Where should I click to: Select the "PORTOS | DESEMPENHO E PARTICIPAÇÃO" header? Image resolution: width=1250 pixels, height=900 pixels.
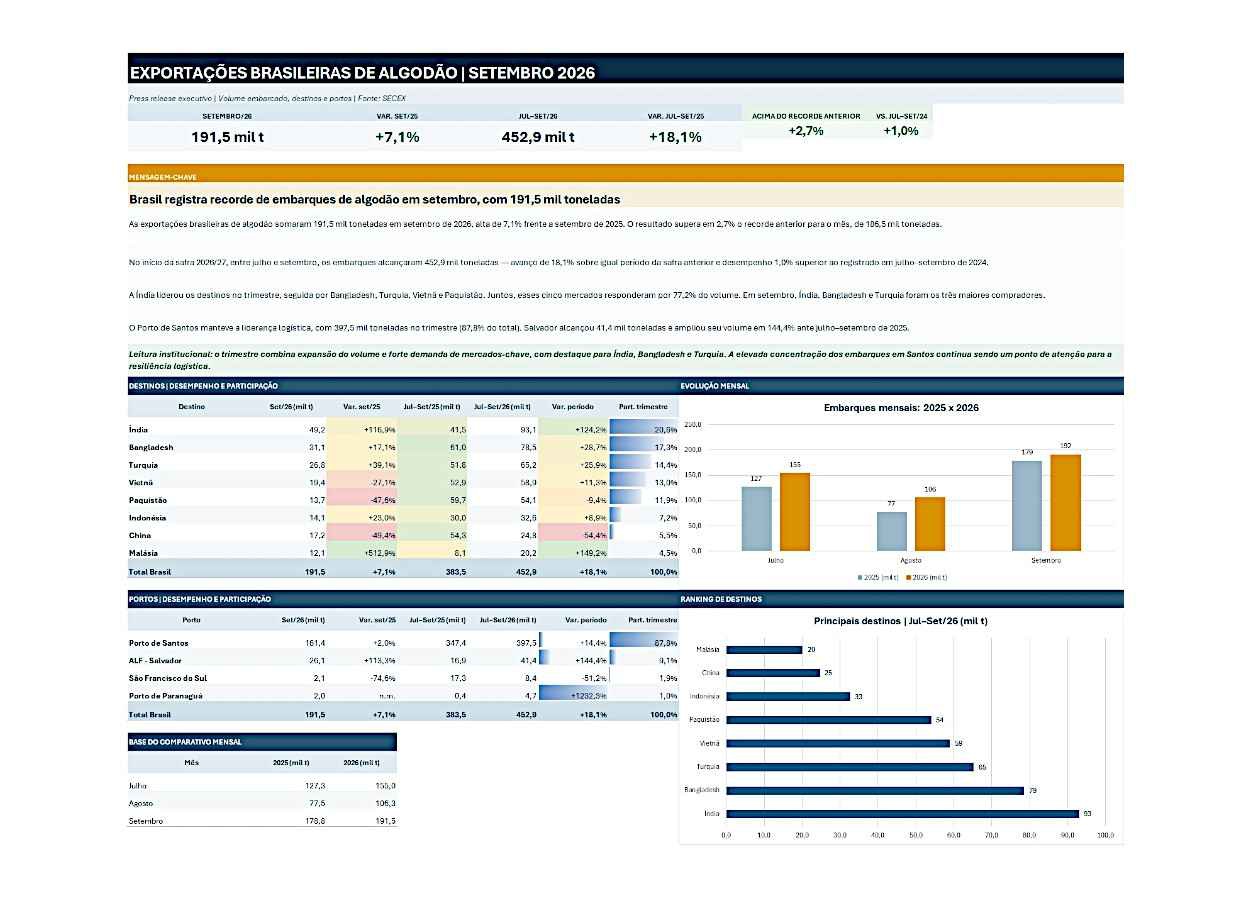pyautogui.click(x=402, y=599)
